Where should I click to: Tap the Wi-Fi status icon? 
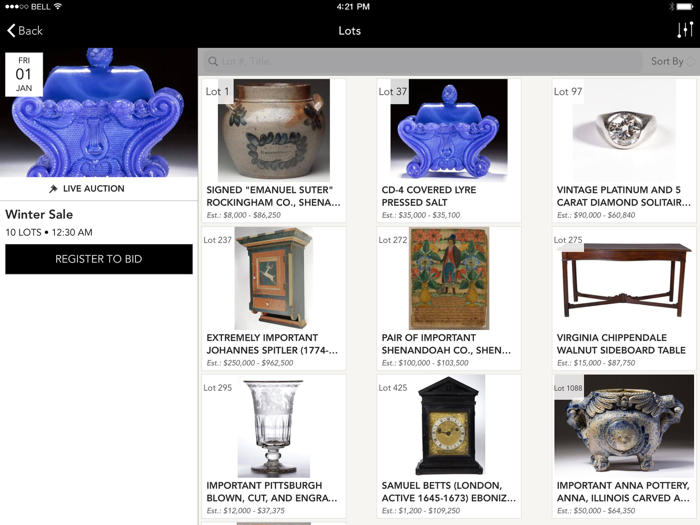click(58, 6)
